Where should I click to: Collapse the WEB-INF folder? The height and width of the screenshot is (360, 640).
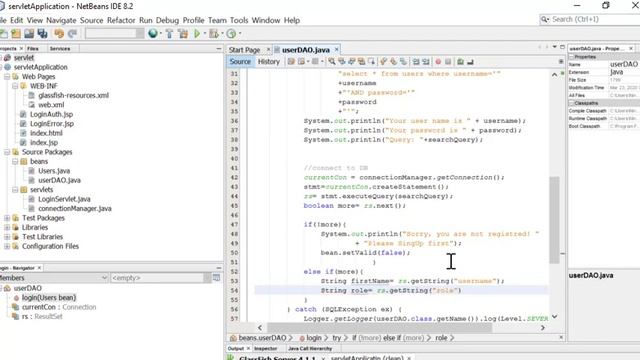click(x=15, y=86)
